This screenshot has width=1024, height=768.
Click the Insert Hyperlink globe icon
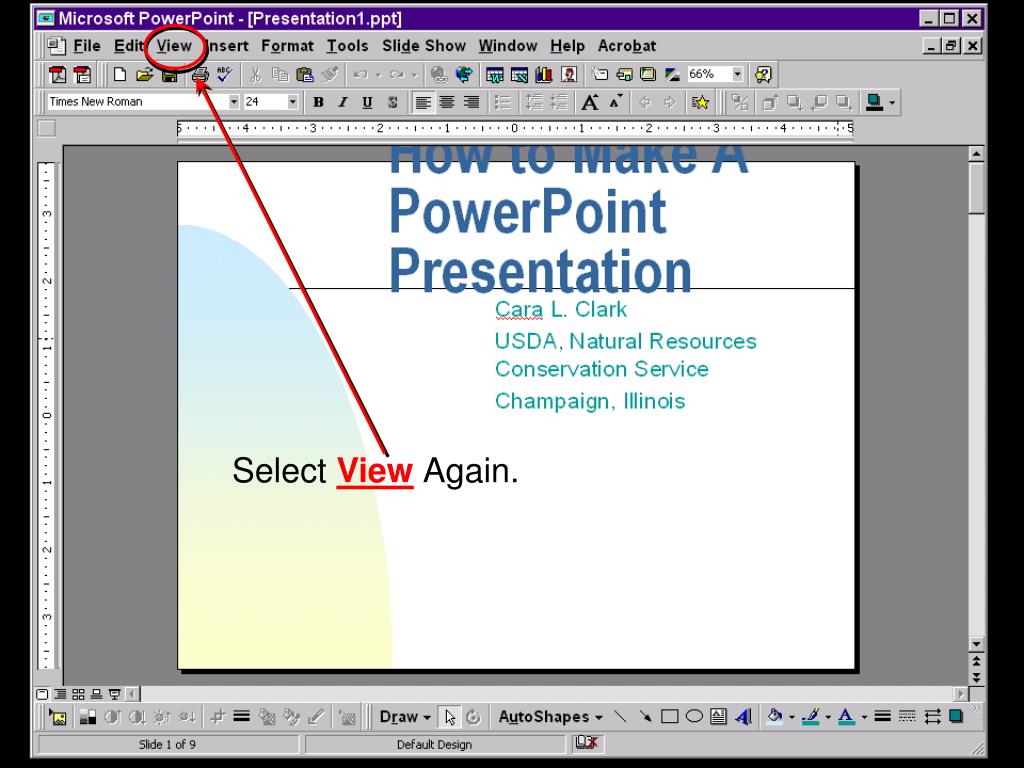[x=439, y=74]
